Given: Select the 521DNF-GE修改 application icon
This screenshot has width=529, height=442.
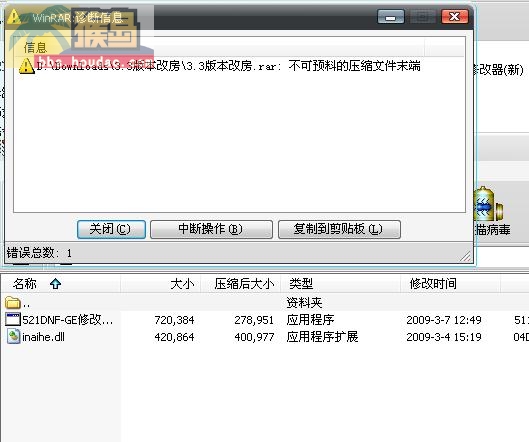Looking at the screenshot, I should 13,320.
